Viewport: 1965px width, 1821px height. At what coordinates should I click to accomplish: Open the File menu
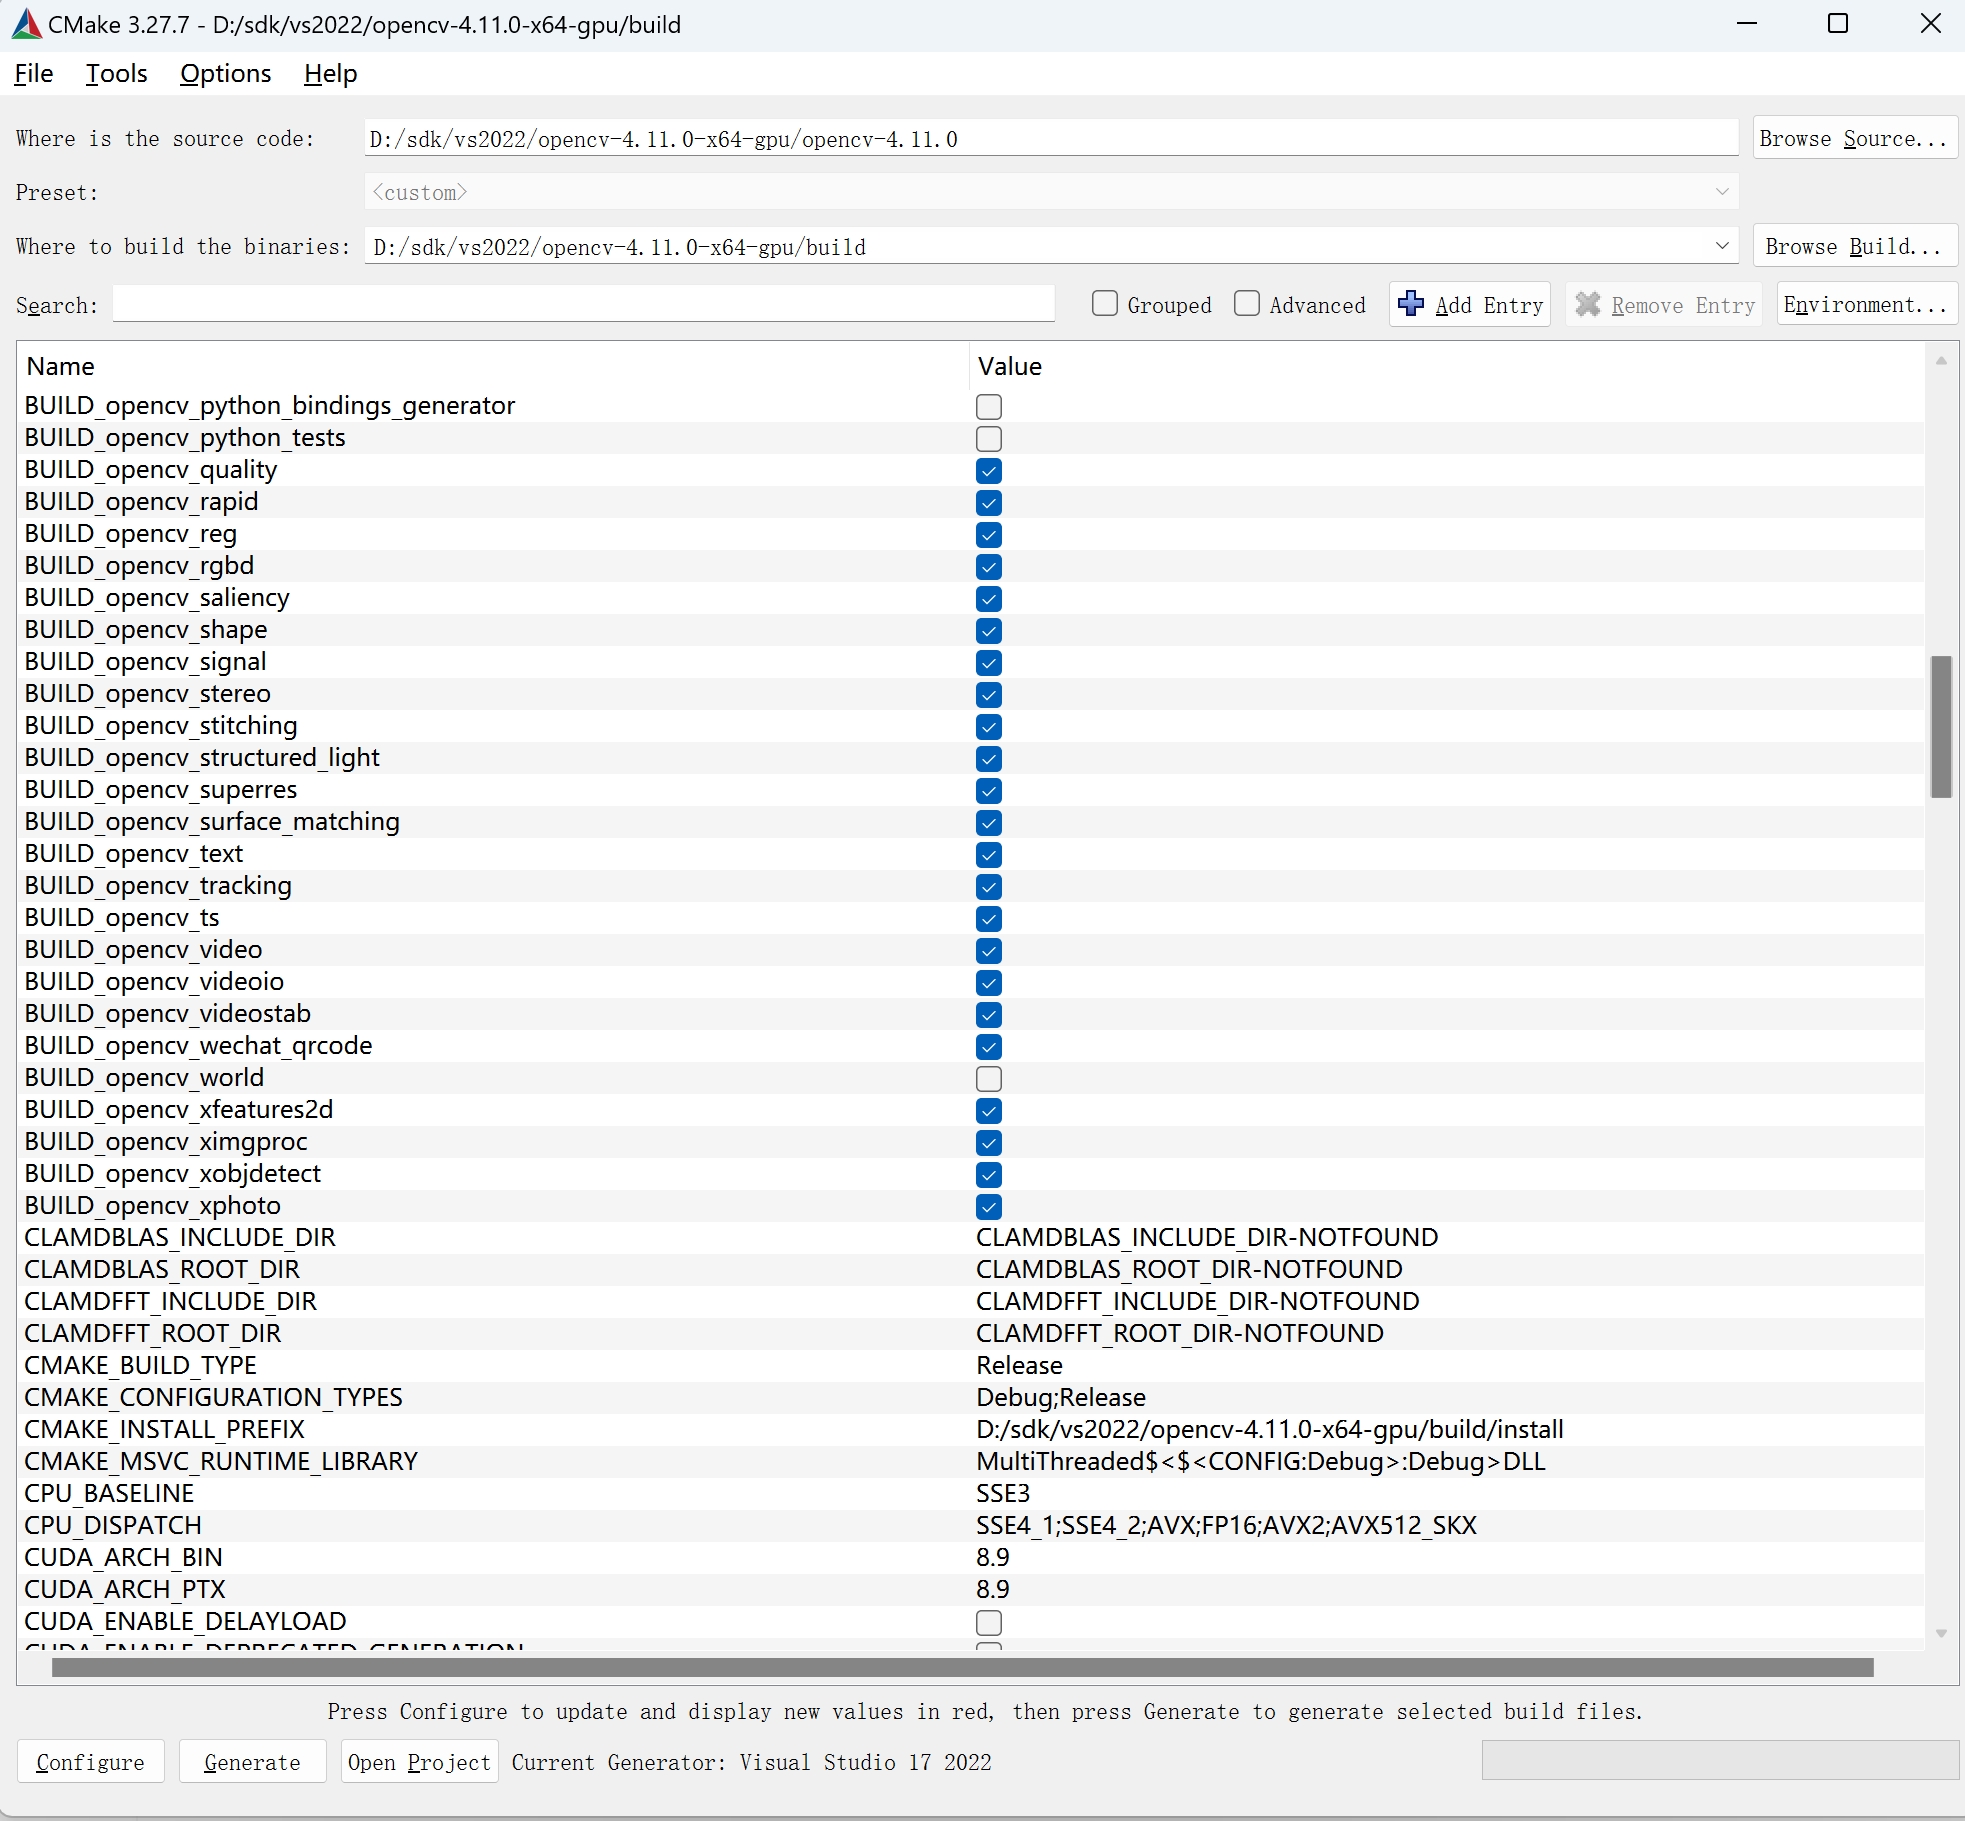[x=33, y=73]
